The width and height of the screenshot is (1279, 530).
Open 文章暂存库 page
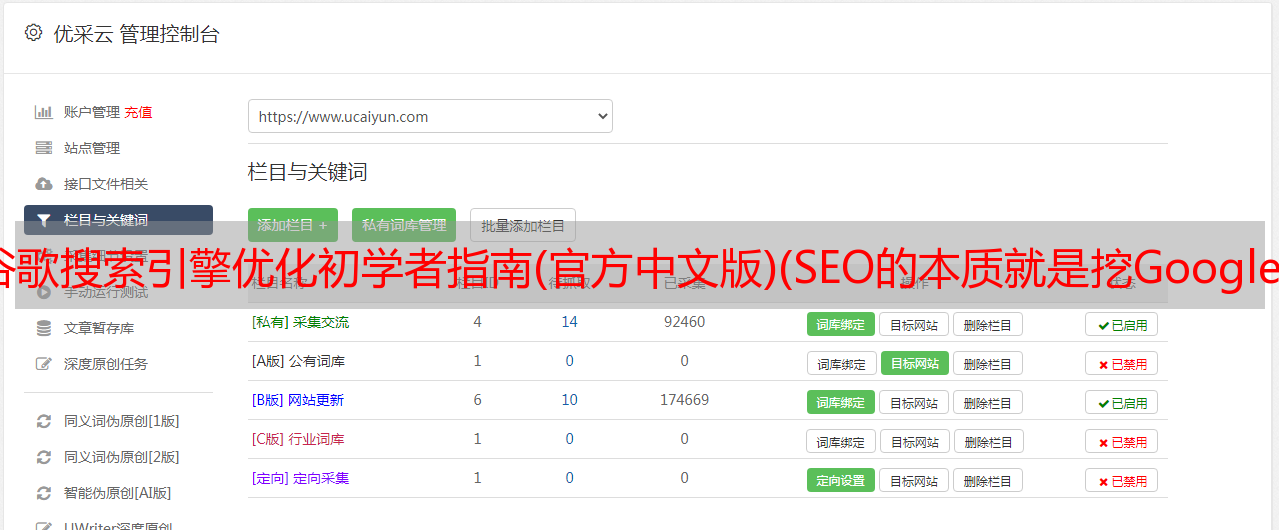[99, 328]
